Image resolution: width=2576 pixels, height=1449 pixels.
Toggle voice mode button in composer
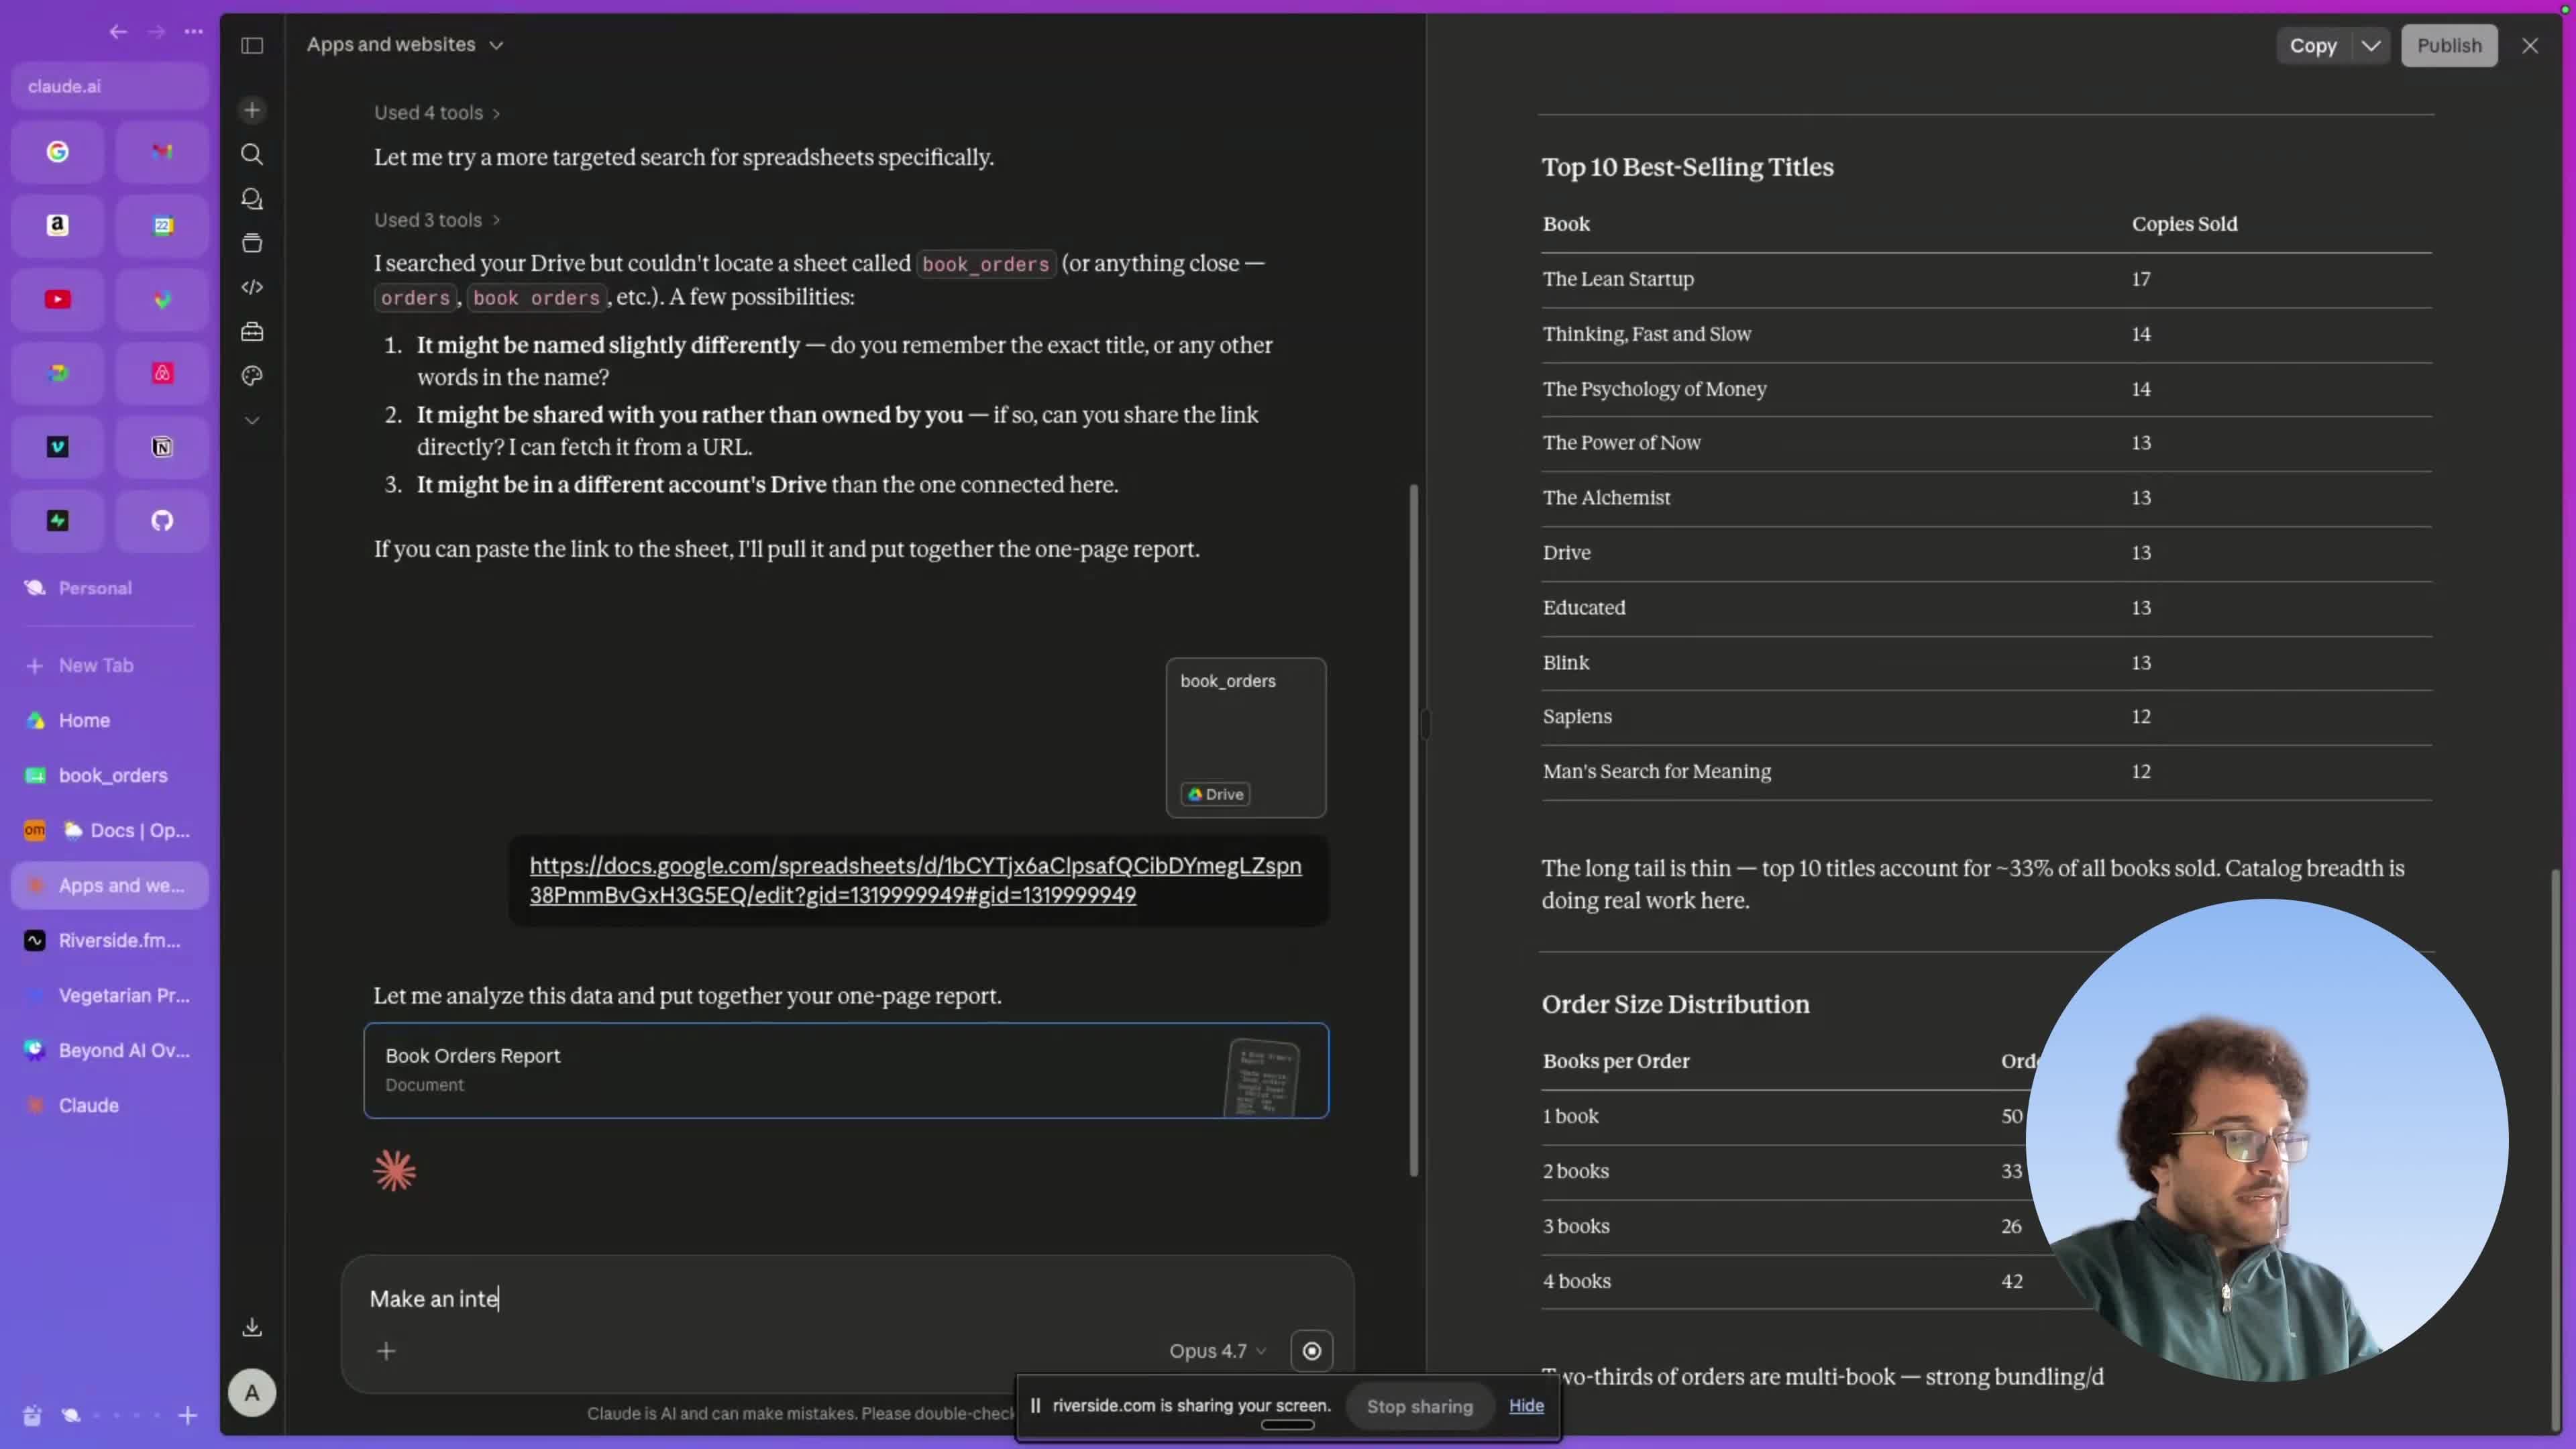pyautogui.click(x=1311, y=1351)
